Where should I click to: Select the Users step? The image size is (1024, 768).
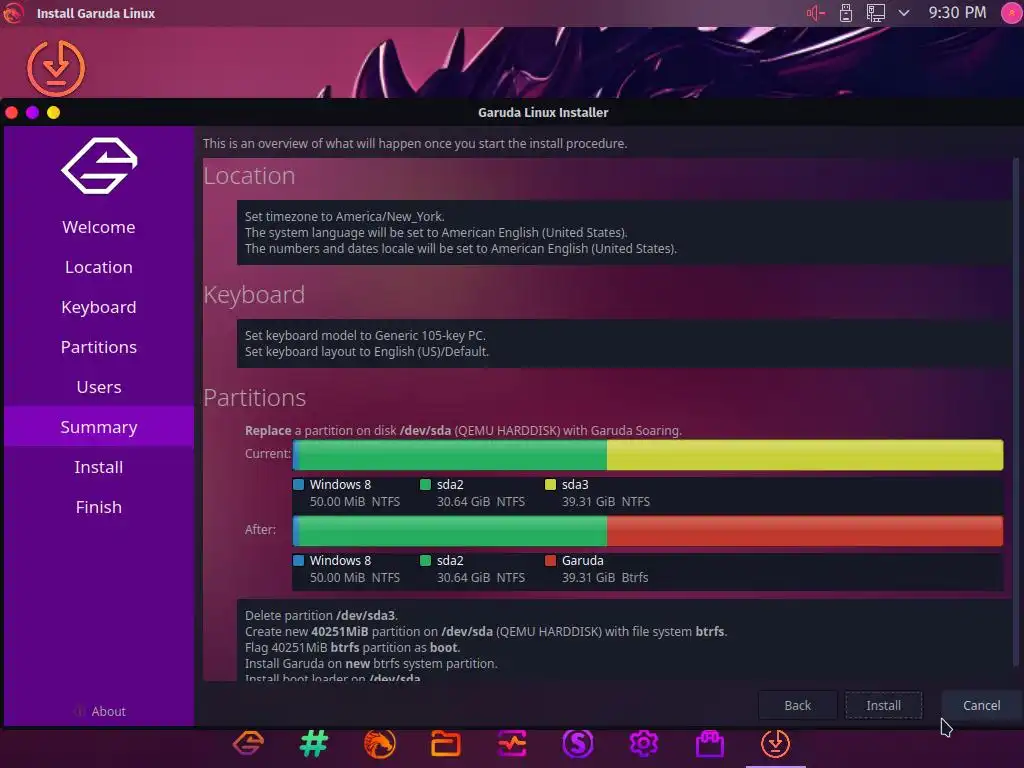click(x=99, y=387)
